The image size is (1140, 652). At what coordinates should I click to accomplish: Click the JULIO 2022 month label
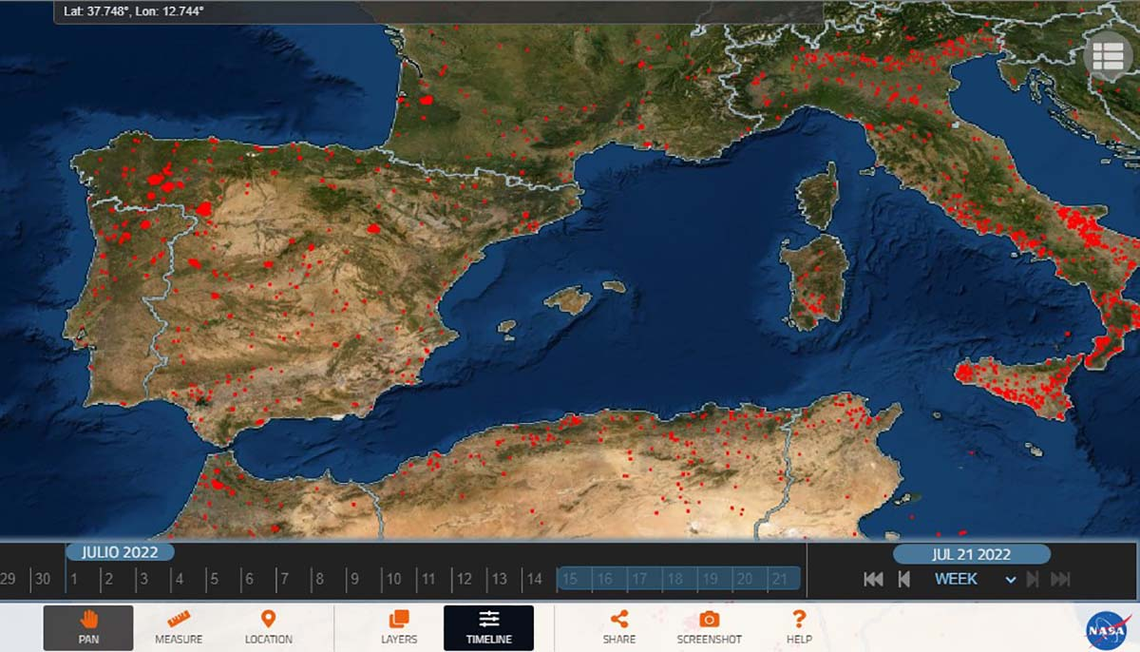pyautogui.click(x=119, y=551)
